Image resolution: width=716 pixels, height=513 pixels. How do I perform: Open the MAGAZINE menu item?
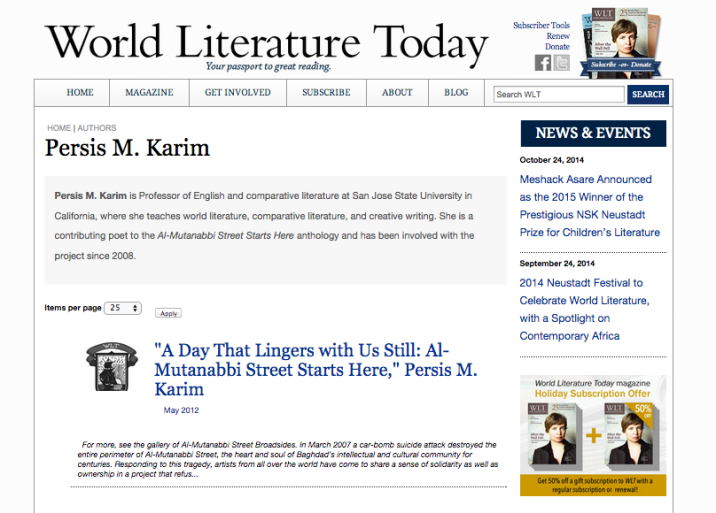coord(149,93)
